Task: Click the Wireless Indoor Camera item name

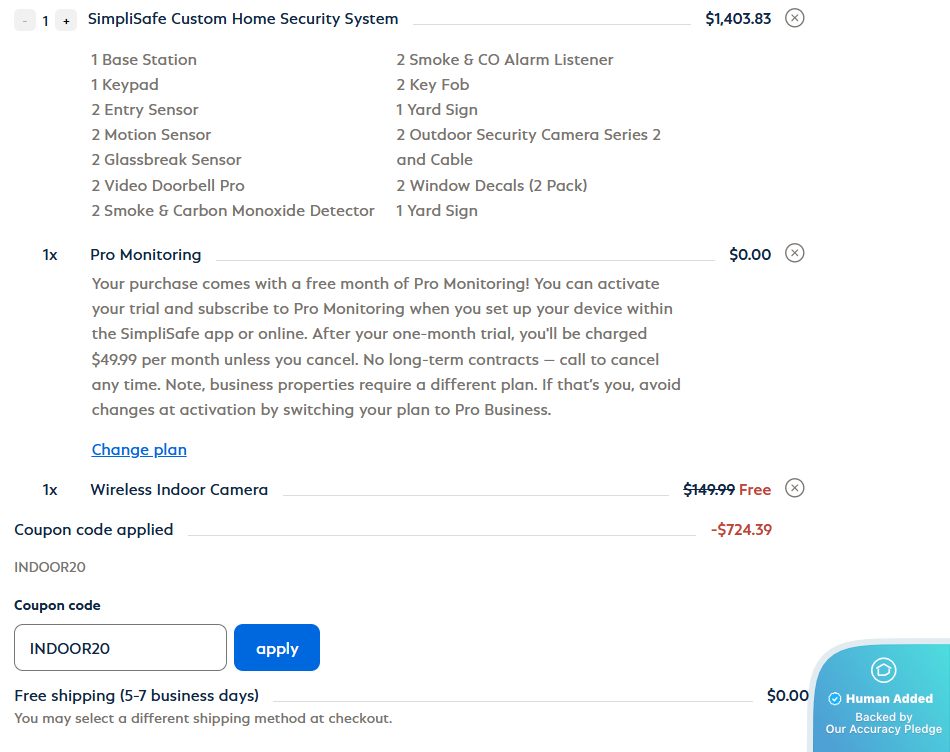Action: pos(179,489)
